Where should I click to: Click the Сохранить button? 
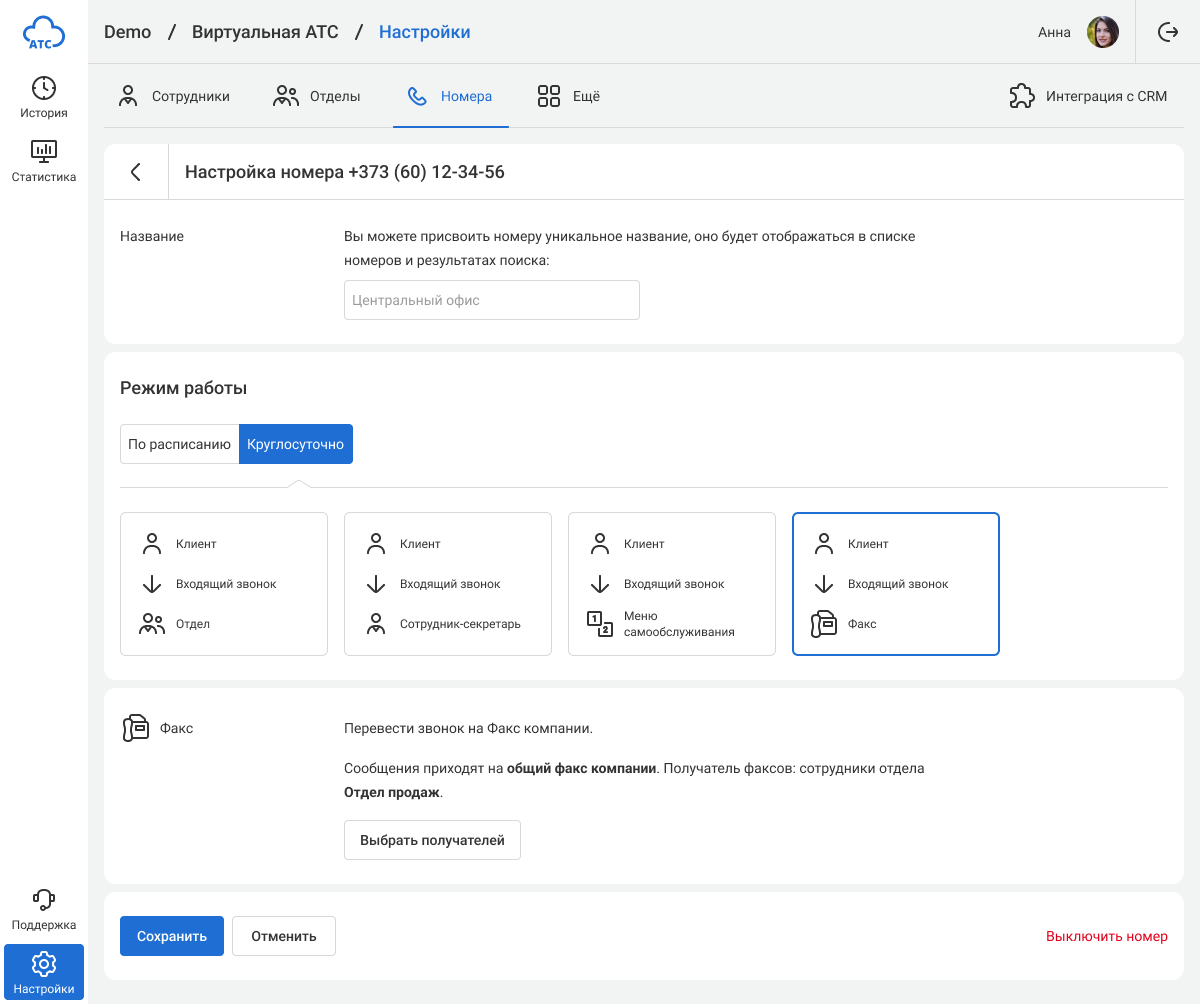172,936
